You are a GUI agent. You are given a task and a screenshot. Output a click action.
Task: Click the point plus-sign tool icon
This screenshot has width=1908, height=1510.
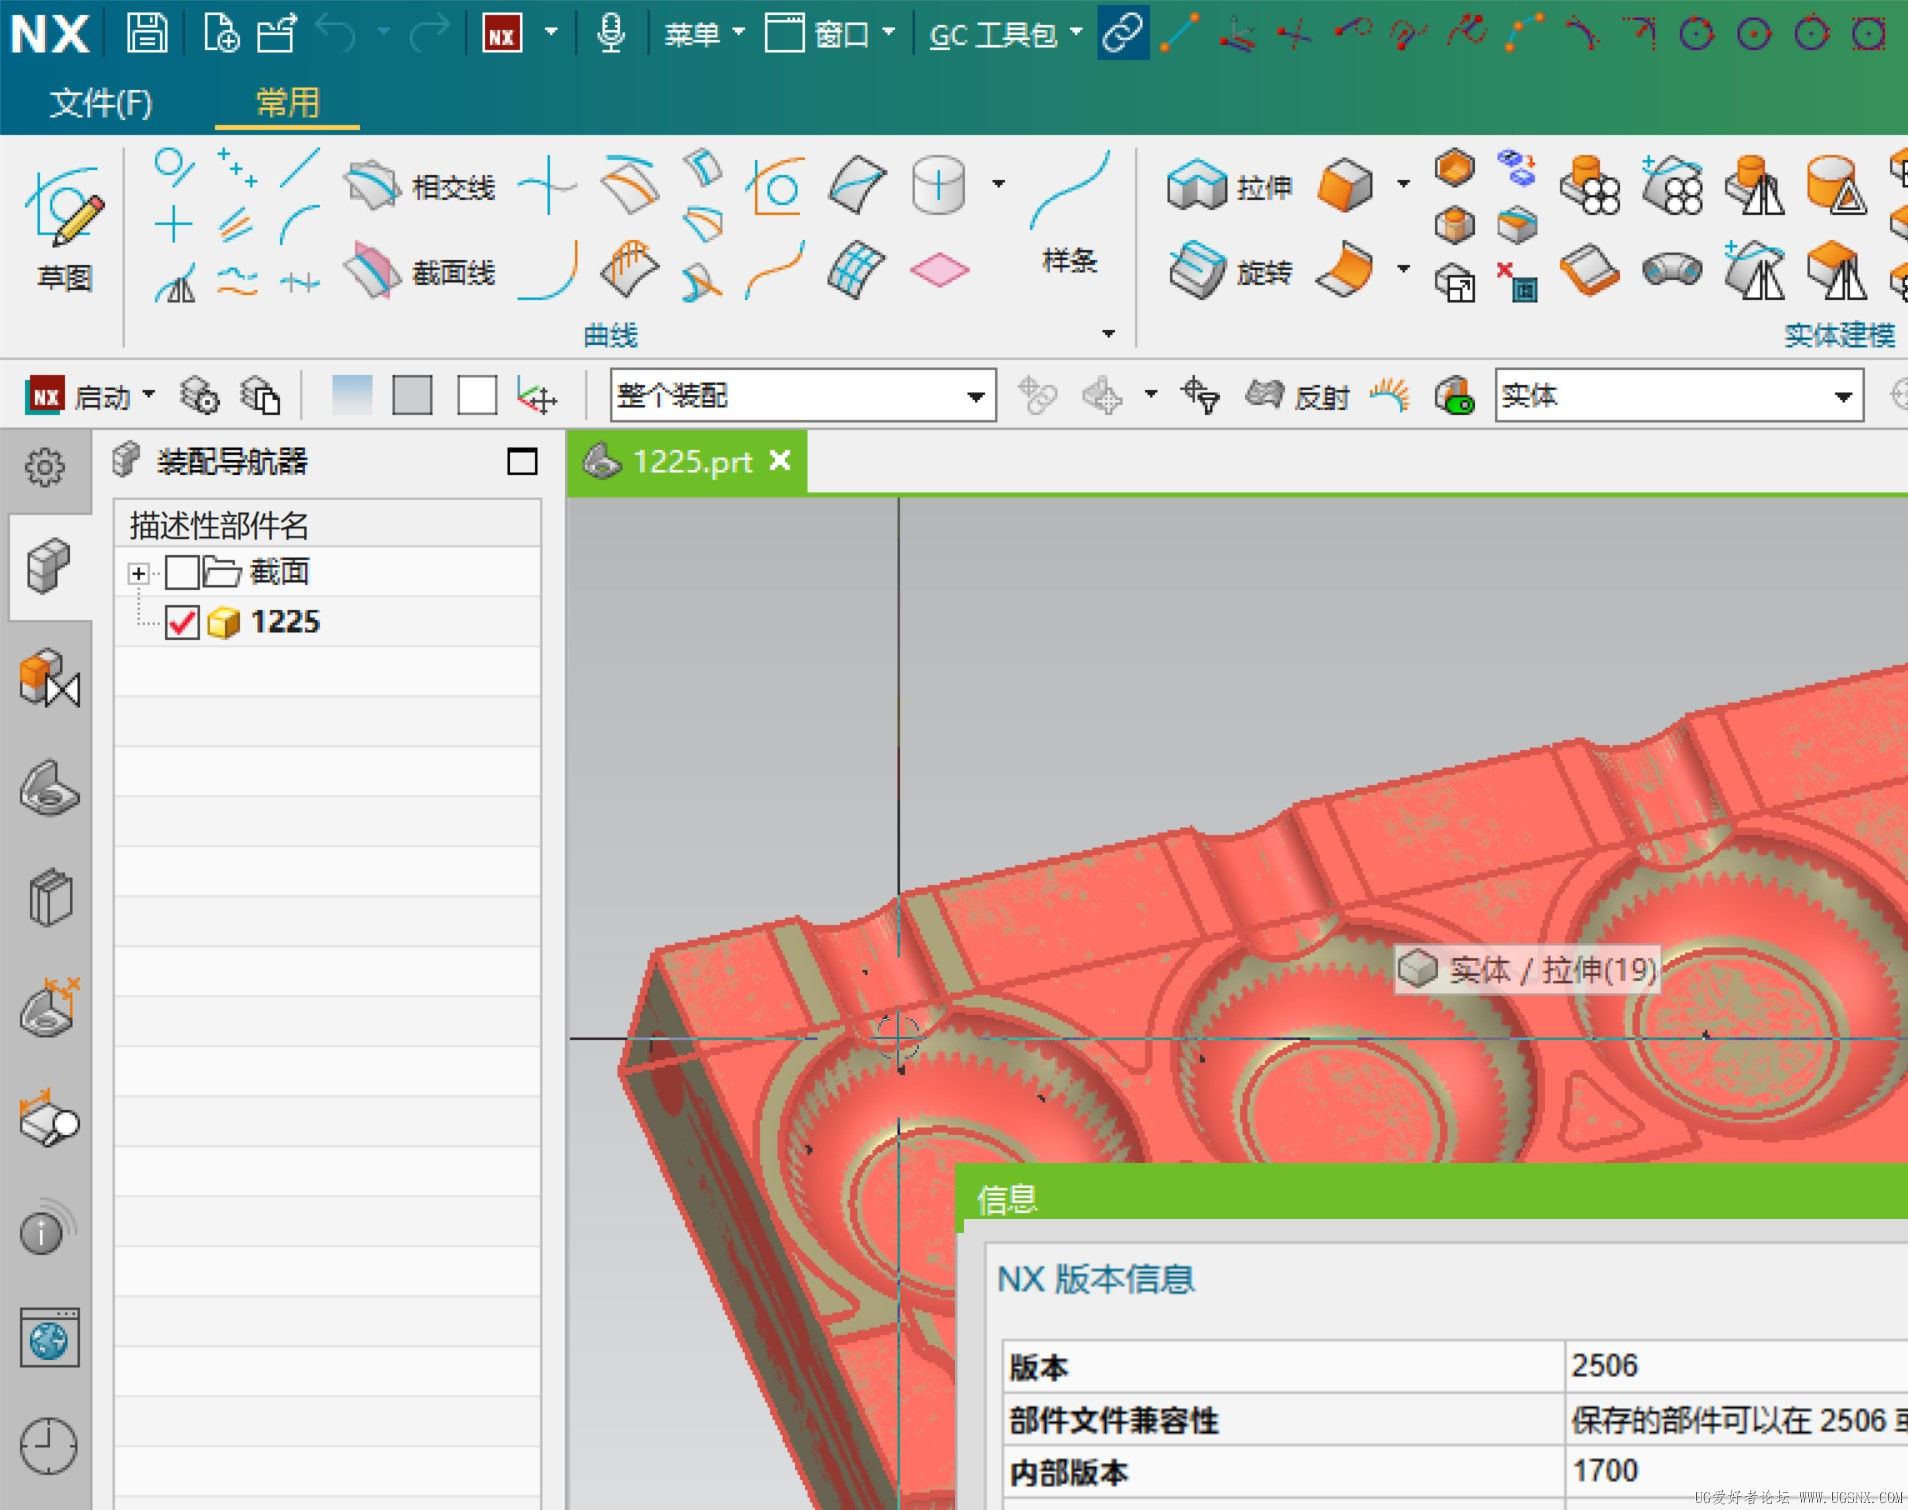click(x=174, y=223)
